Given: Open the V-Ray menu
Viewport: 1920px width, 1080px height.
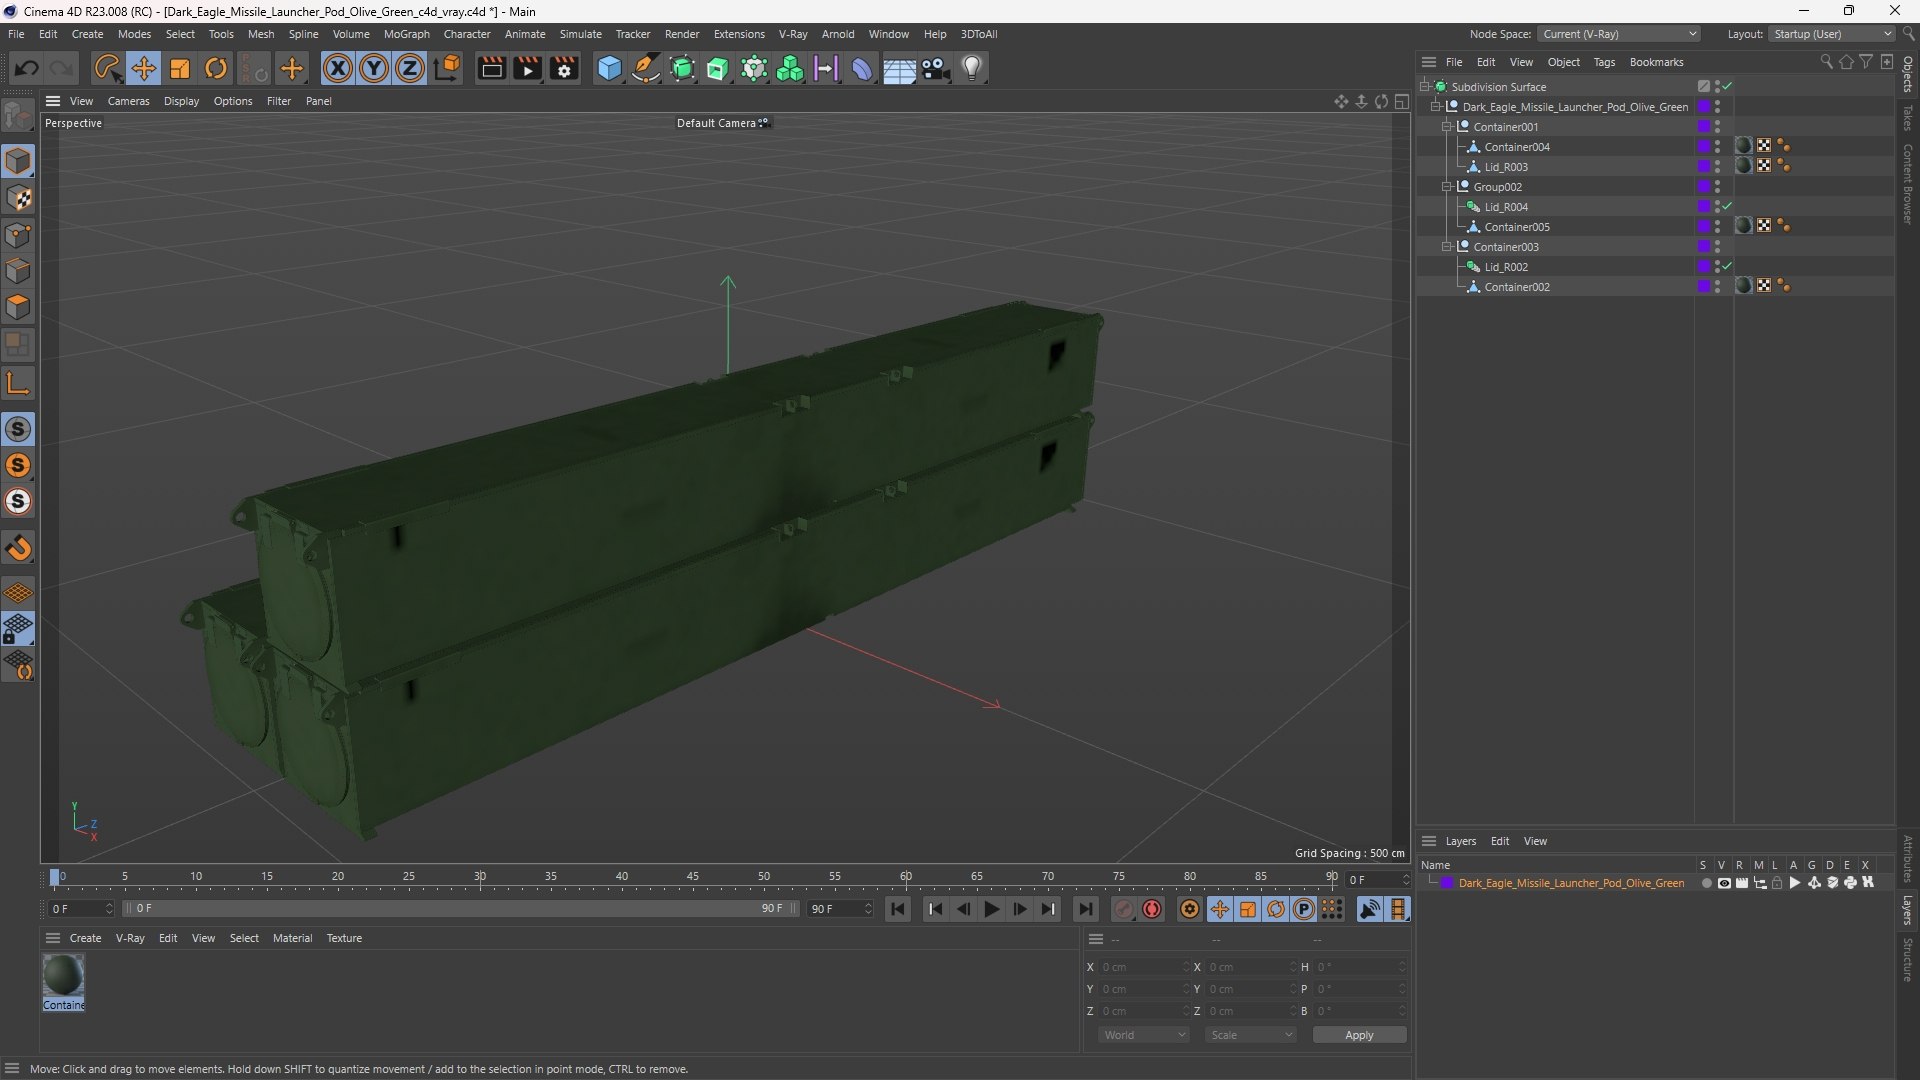Looking at the screenshot, I should [793, 34].
